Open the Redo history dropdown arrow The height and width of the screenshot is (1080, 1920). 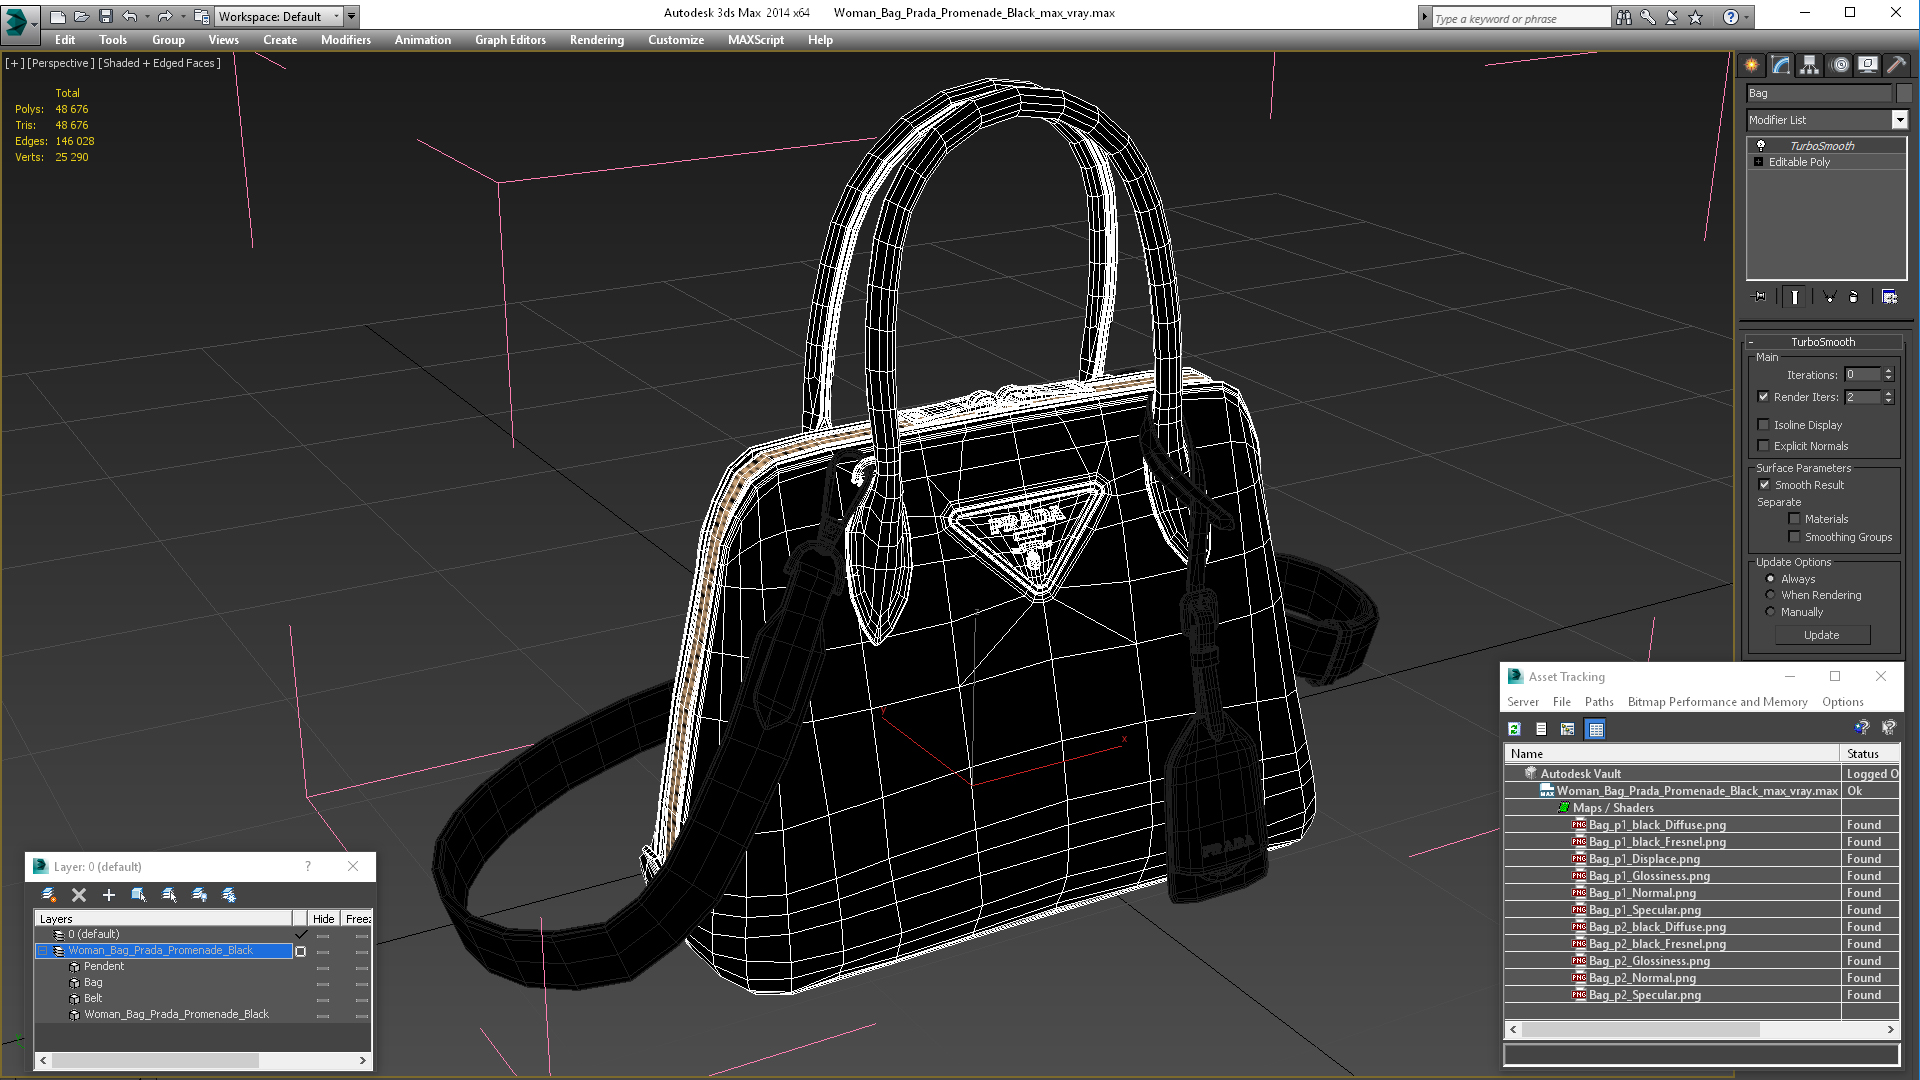[x=182, y=16]
